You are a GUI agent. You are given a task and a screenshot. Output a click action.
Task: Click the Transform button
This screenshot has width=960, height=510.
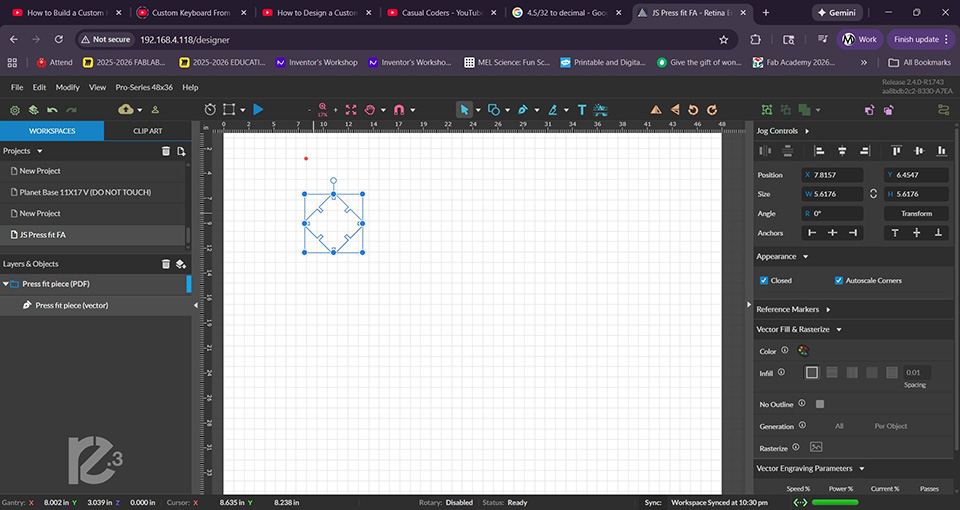tap(917, 213)
